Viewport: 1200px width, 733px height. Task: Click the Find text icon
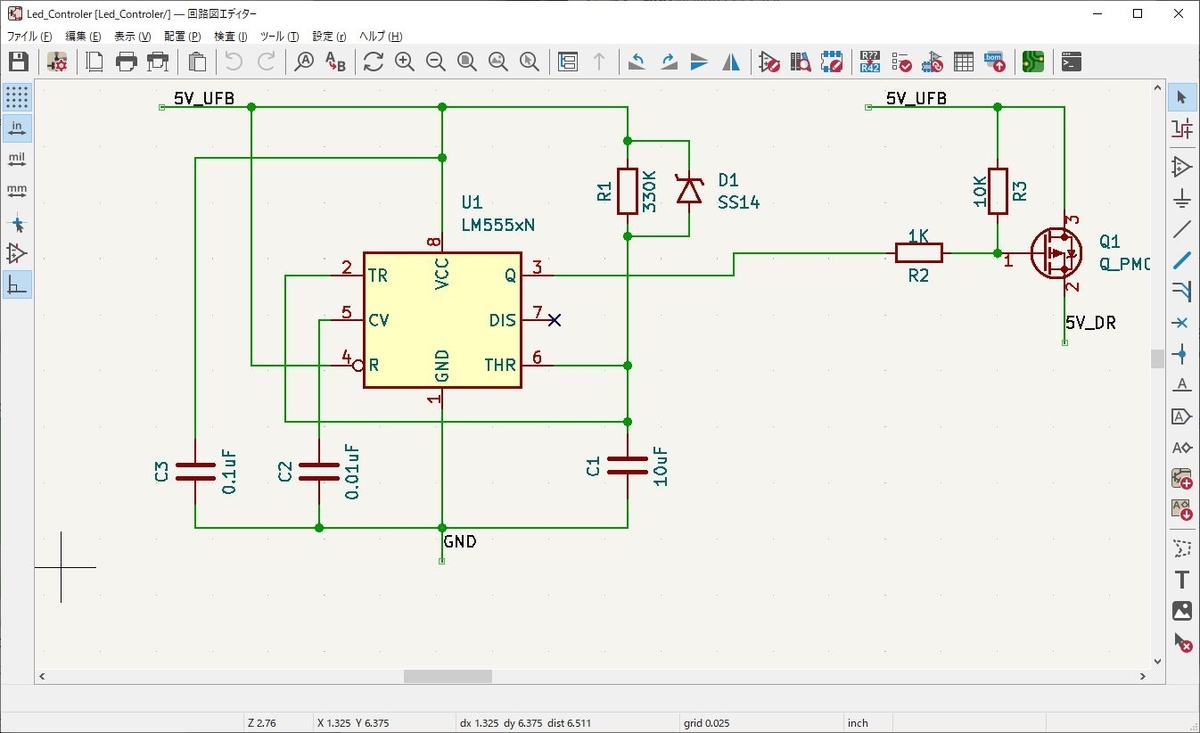coord(304,62)
